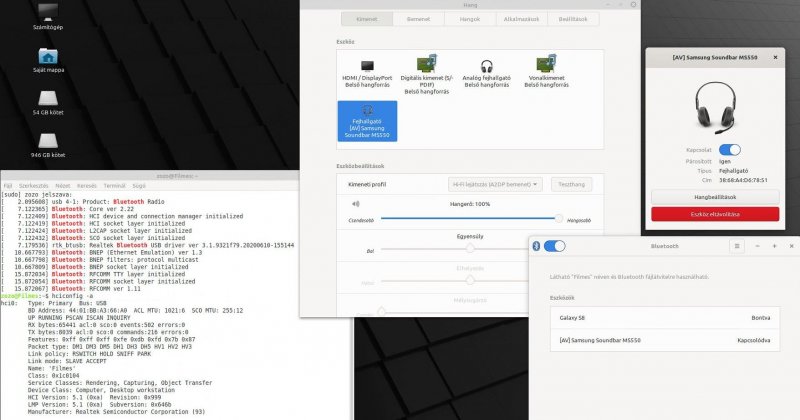Select Analóg fejhallgató output device
Viewport: 800px width, 420px height.
tap(486, 75)
